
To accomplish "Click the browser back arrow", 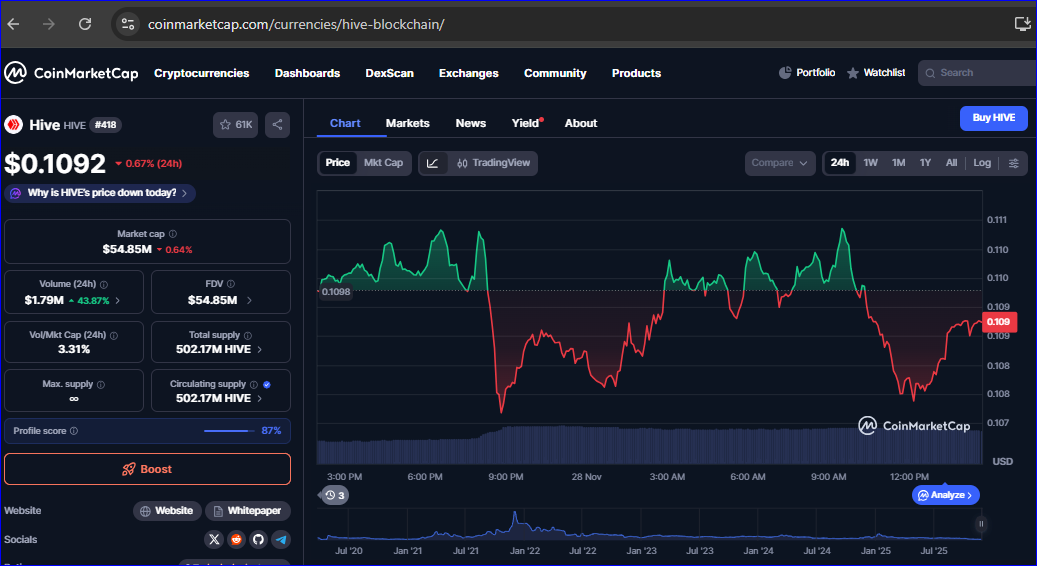I will point(13,24).
